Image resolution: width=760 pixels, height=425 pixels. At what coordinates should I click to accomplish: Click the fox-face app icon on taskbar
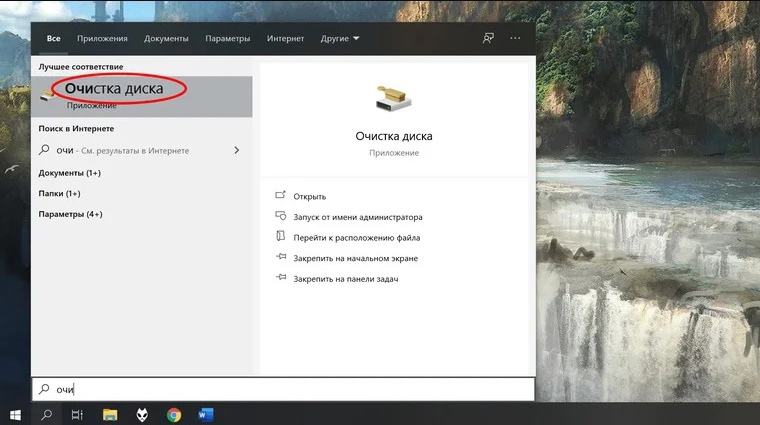(x=142, y=414)
